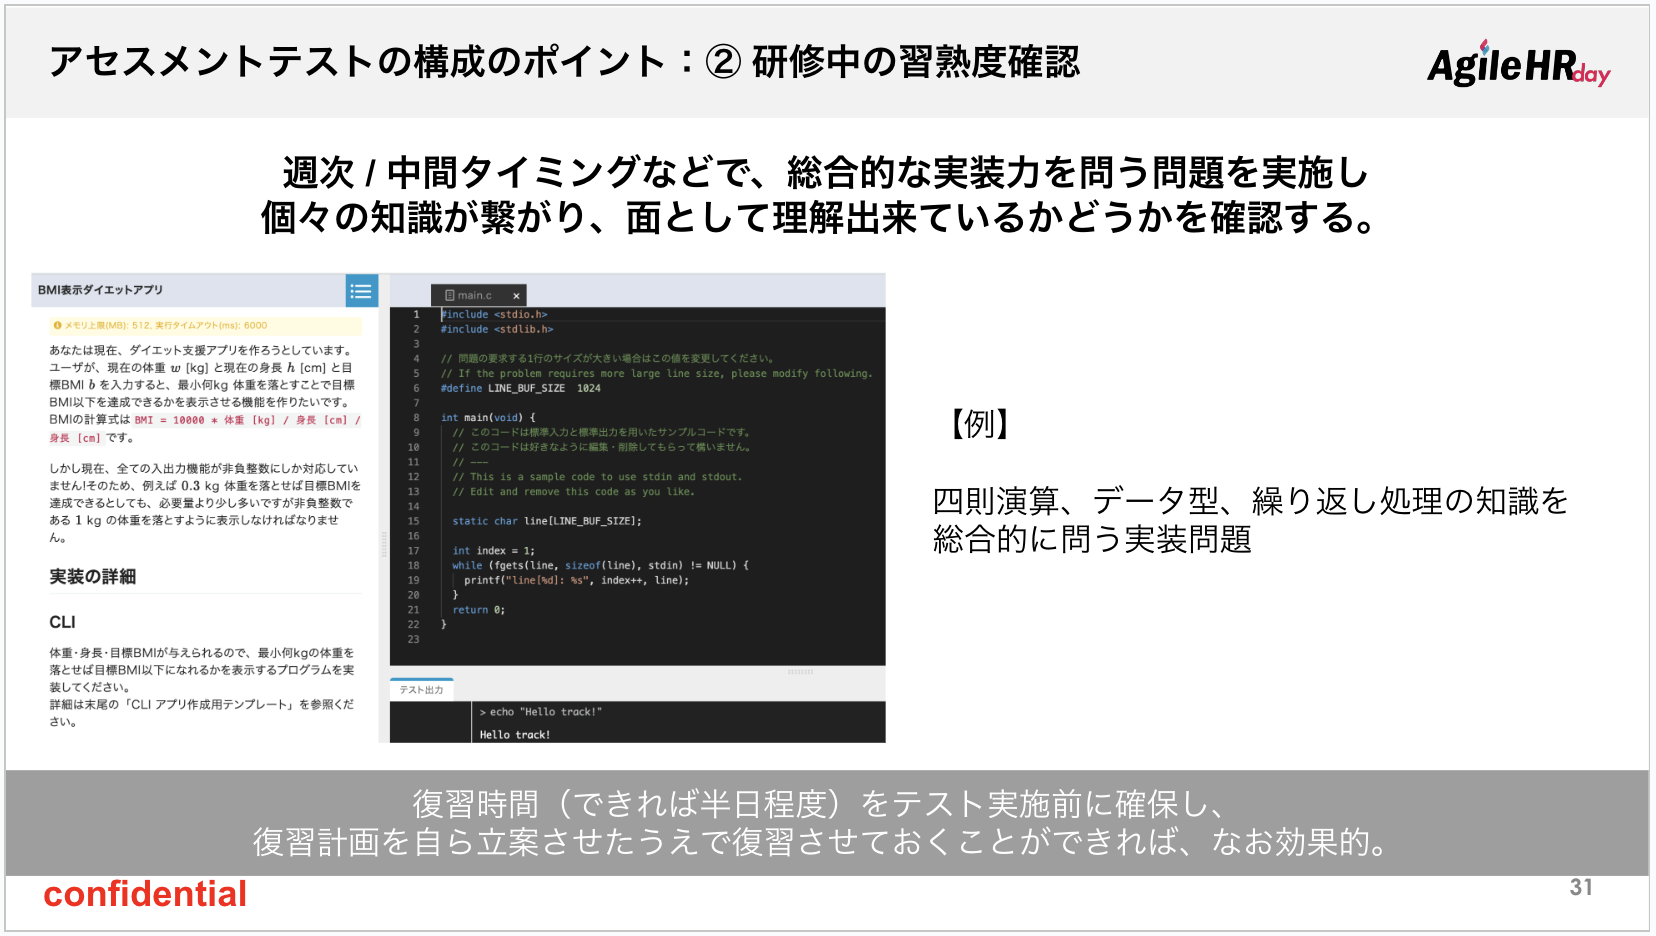Open the テスト出力 tab
Image resolution: width=1656 pixels, height=936 pixels.
[421, 690]
